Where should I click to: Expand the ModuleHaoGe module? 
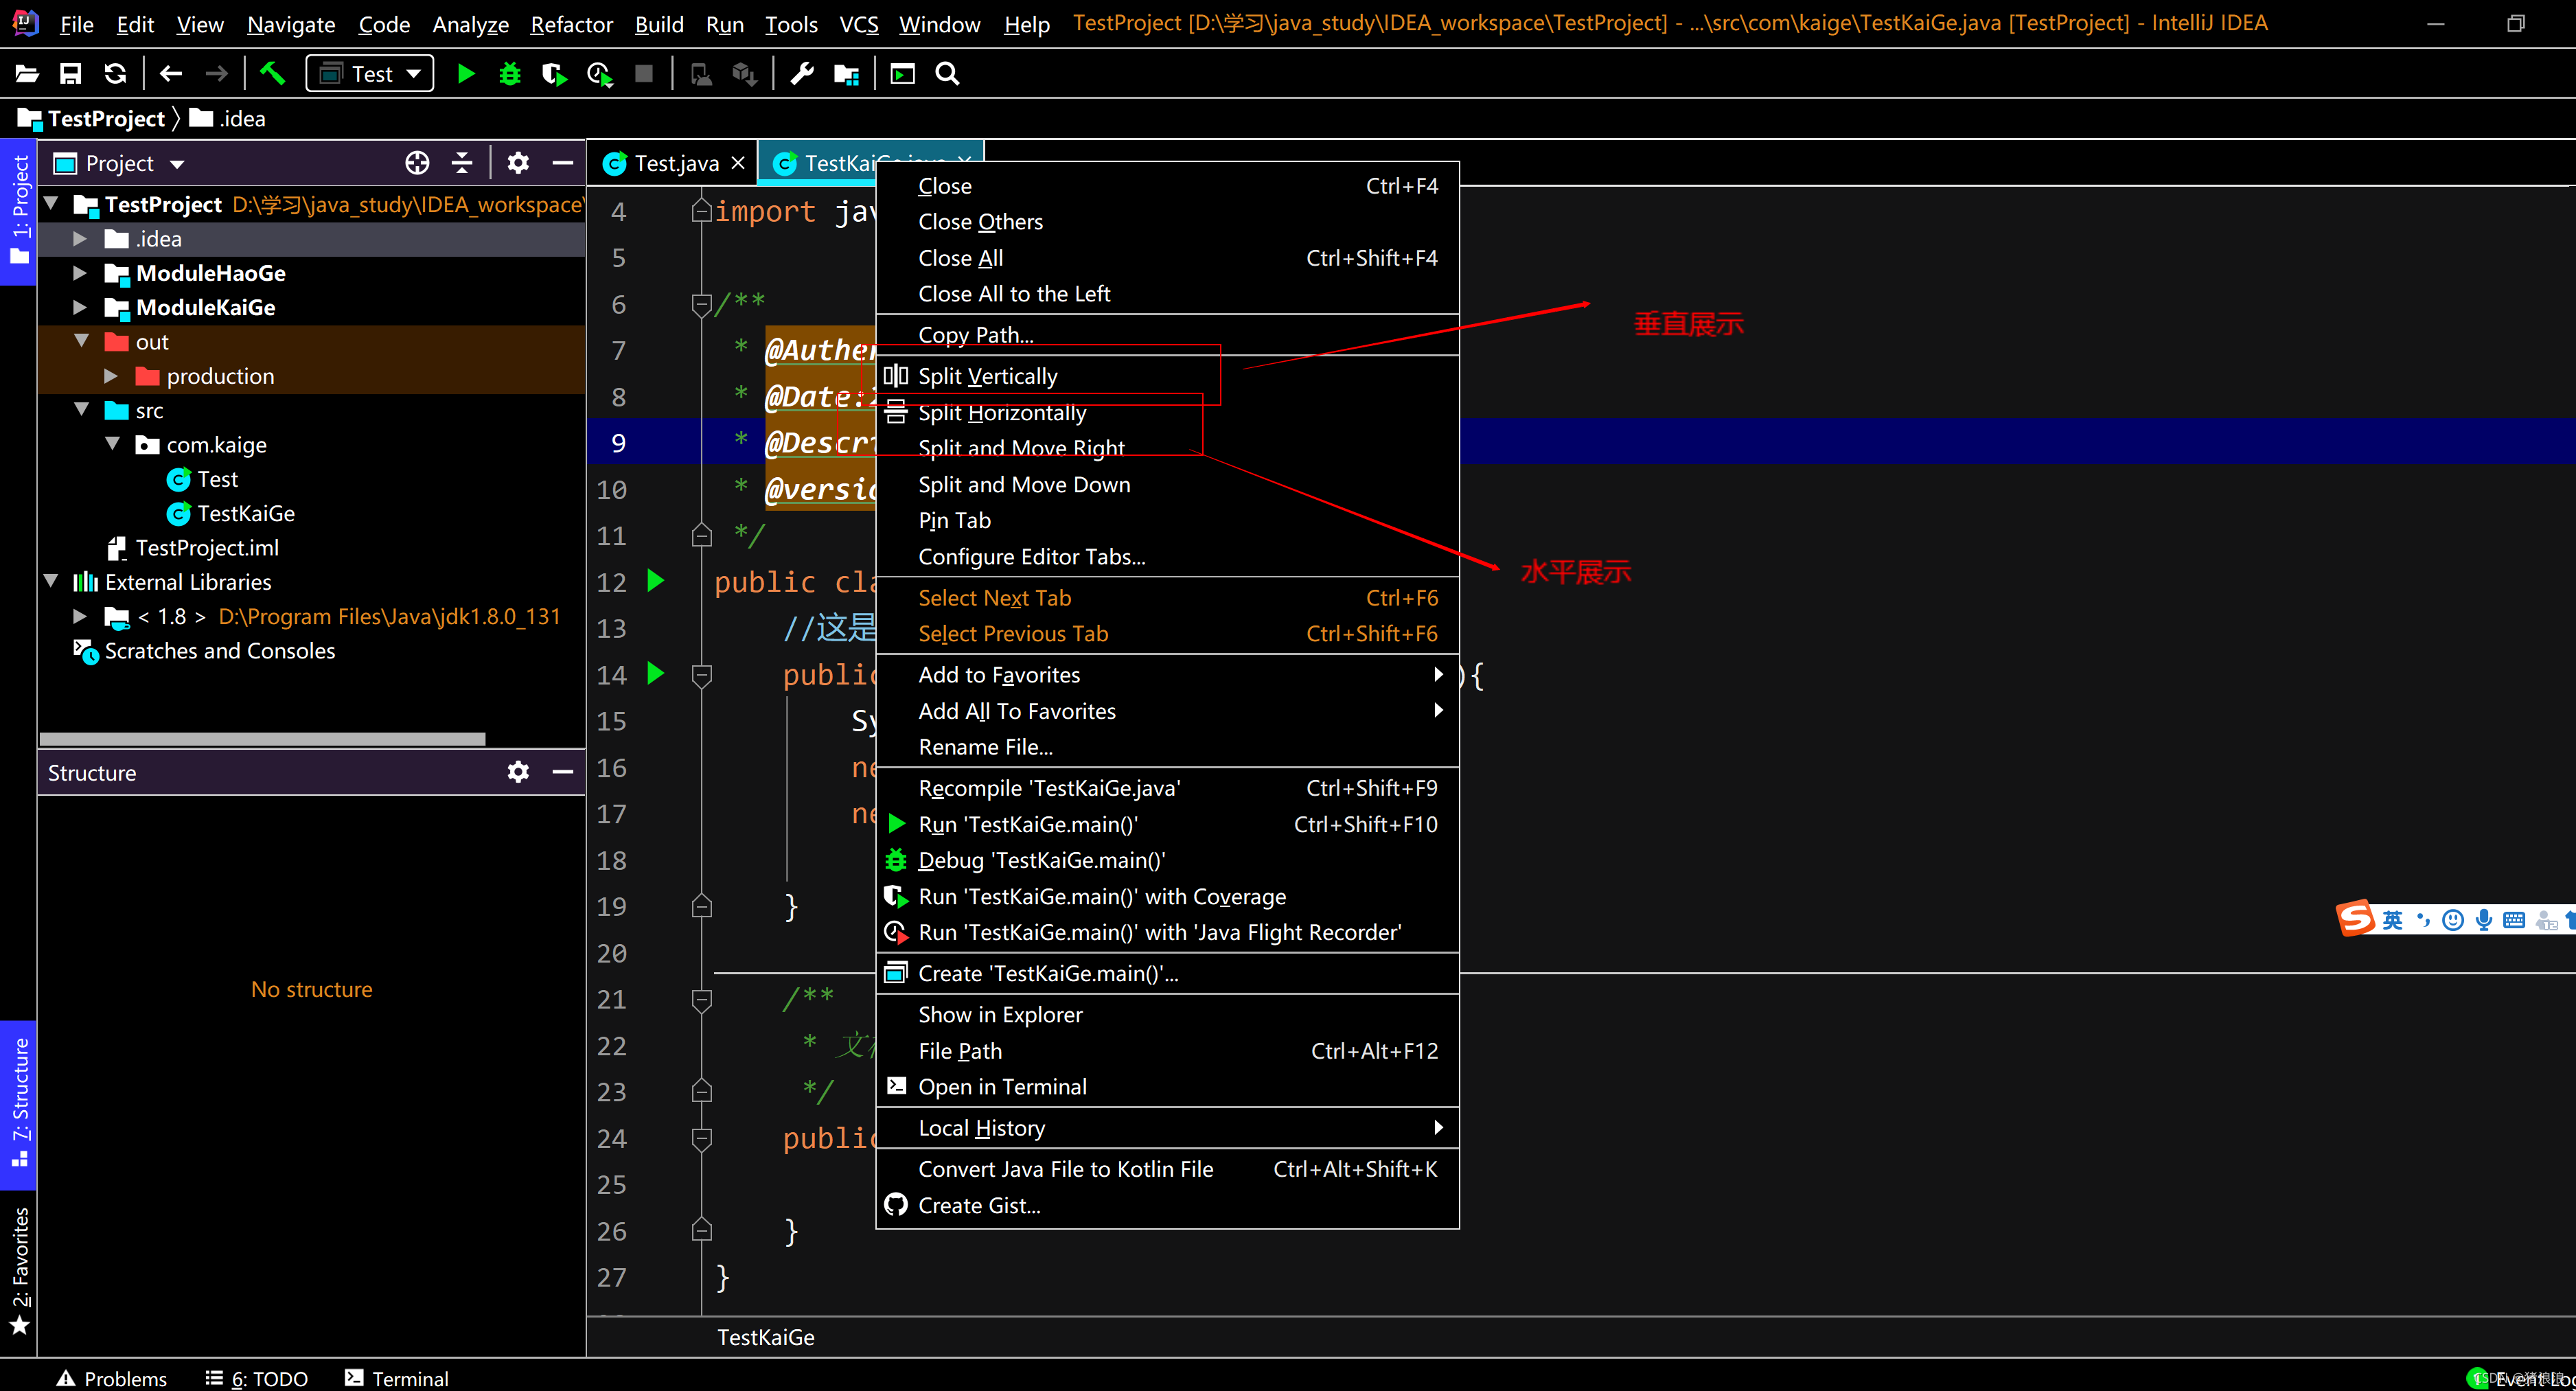click(80, 273)
